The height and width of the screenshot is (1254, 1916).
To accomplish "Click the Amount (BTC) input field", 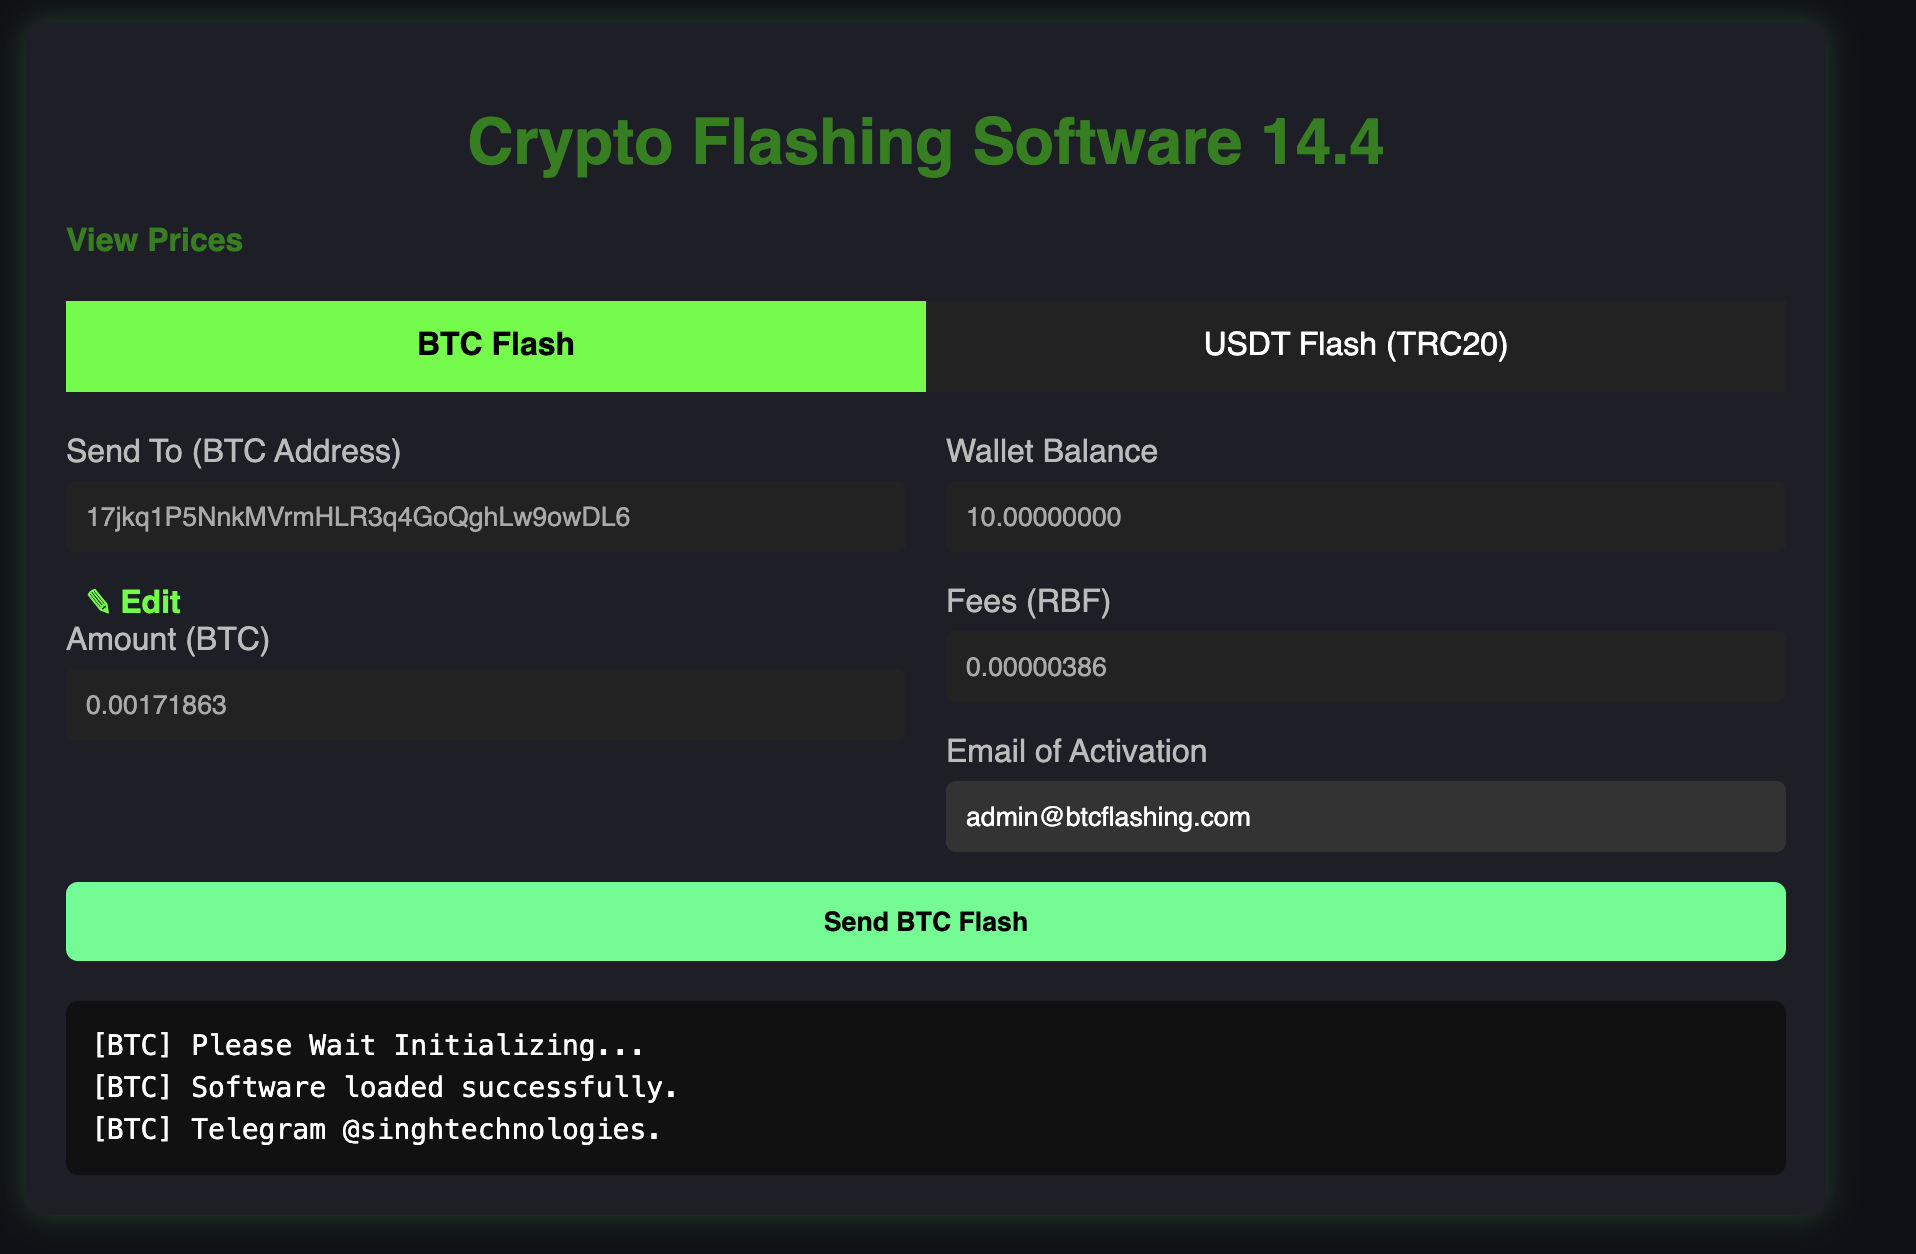I will (x=485, y=705).
